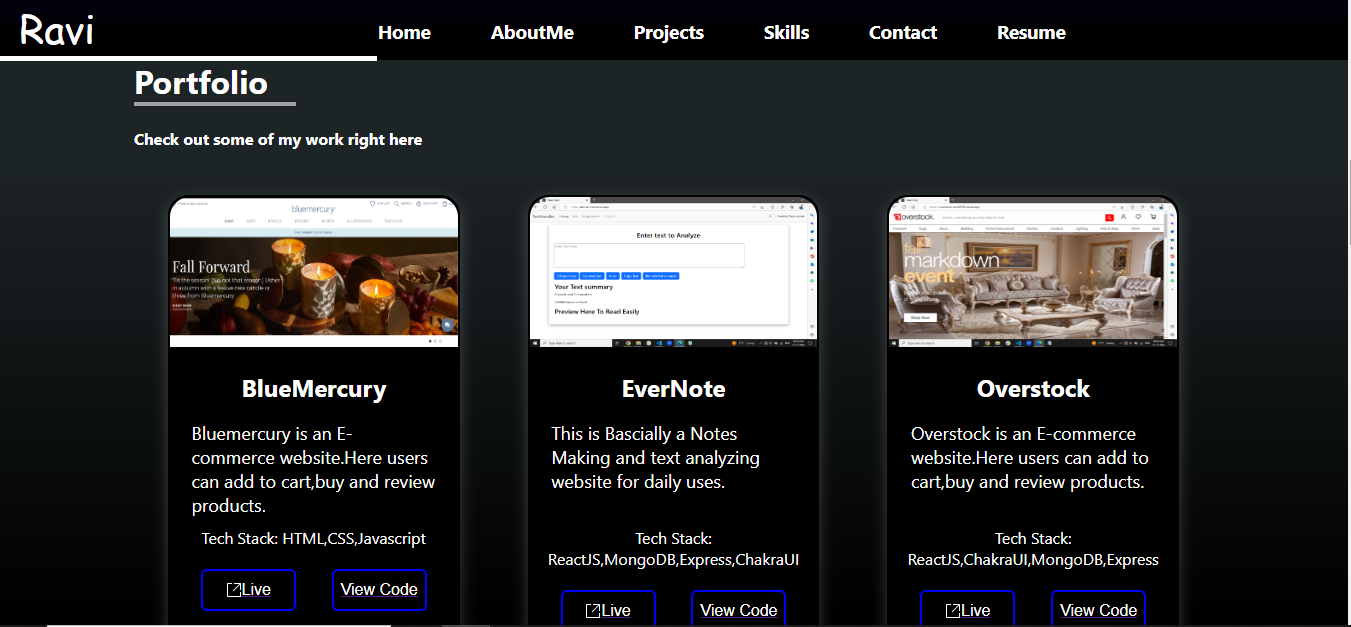
Task: Click the shopping cart icon in the Overstock screenshot
Action: click(1154, 217)
